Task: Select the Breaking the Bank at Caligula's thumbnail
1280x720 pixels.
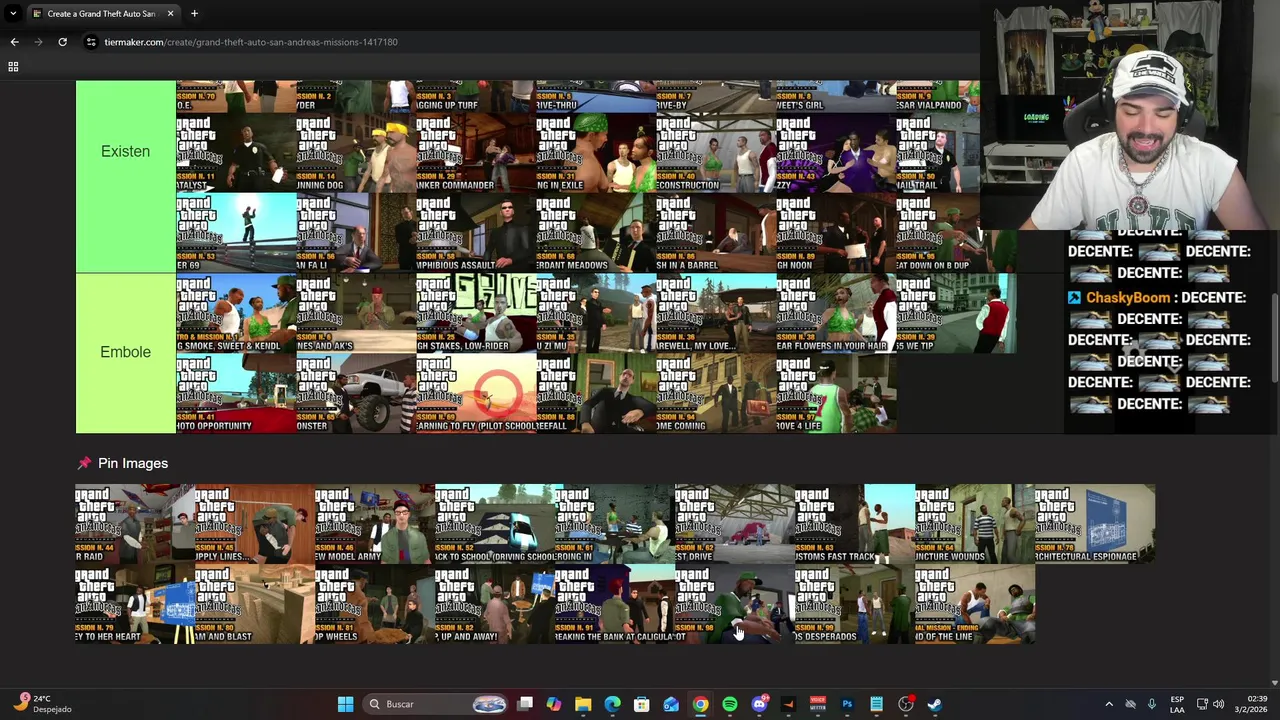Action: (615, 604)
